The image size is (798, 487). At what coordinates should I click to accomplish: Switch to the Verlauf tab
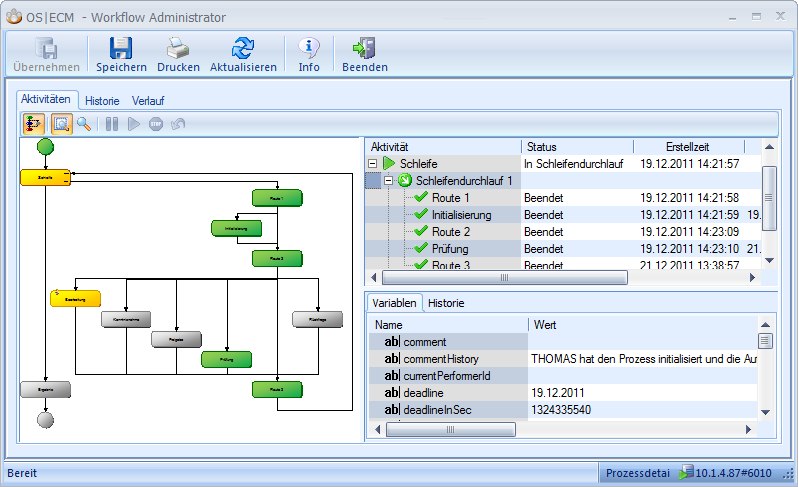click(148, 100)
